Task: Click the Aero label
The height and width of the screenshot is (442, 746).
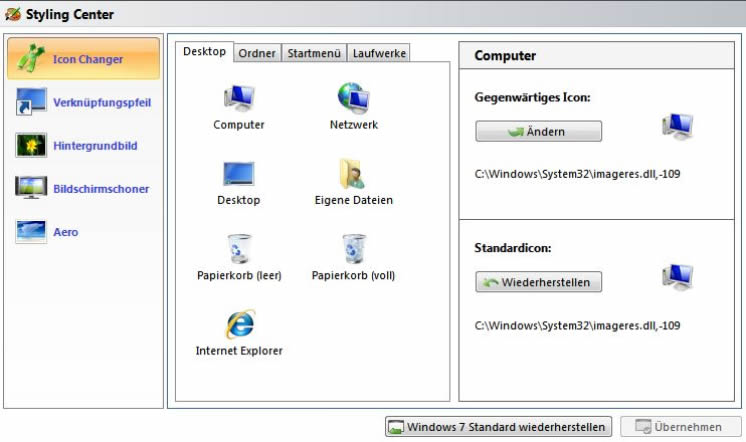Action: (66, 232)
